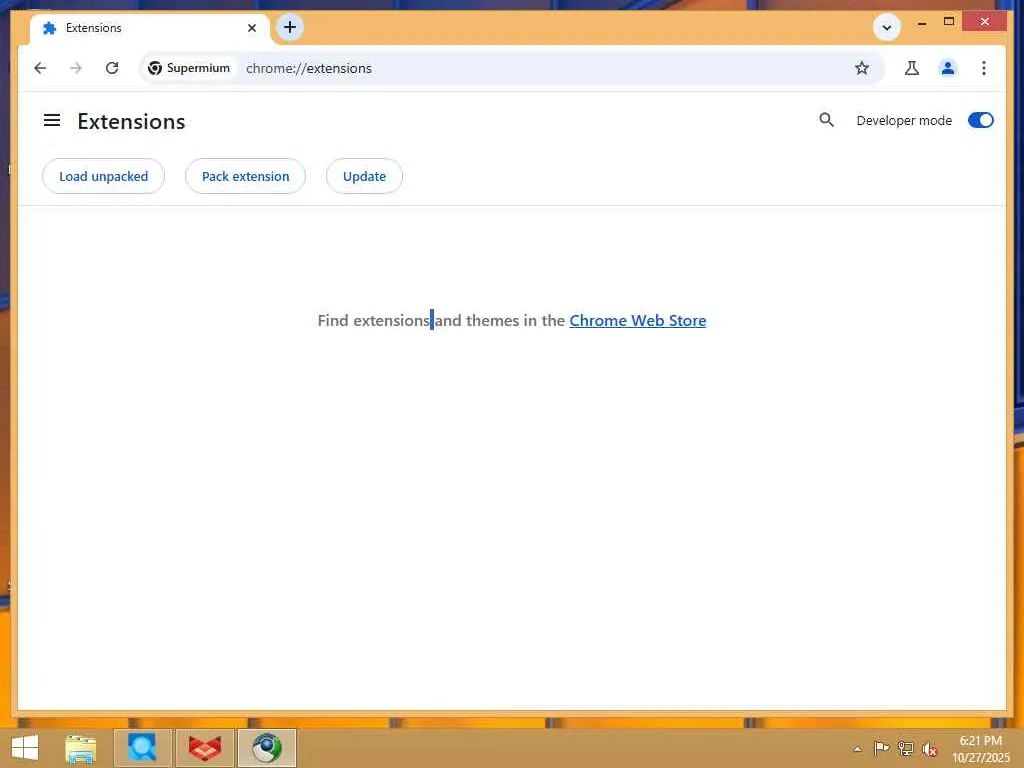Open the magnifier search app in taskbar
This screenshot has width=1024, height=768.
(x=142, y=748)
